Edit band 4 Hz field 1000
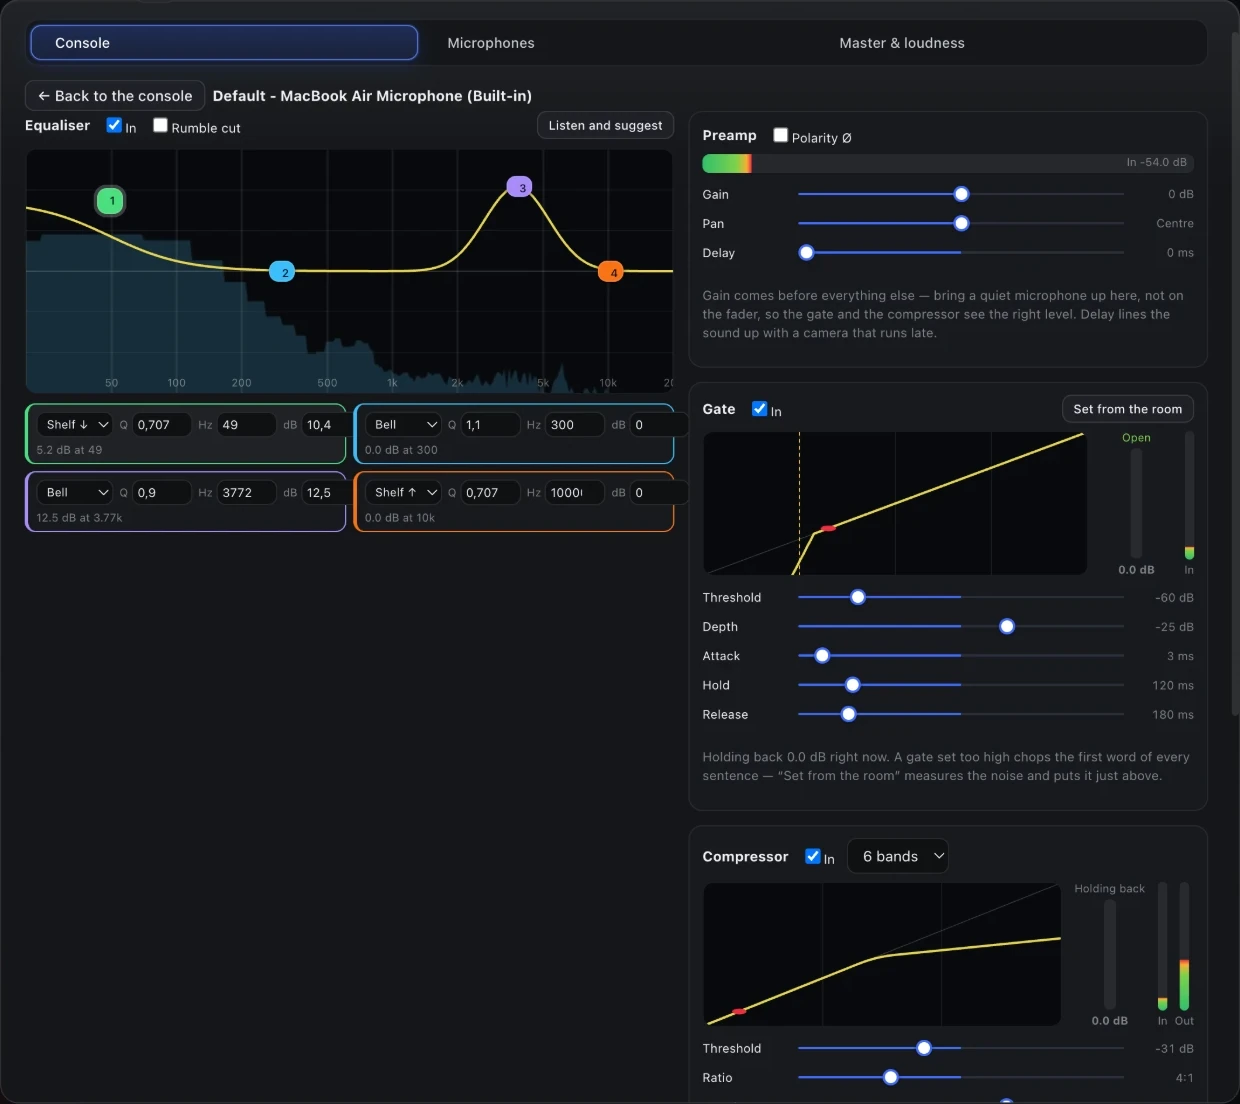Viewport: 1240px width, 1104px height. point(575,493)
